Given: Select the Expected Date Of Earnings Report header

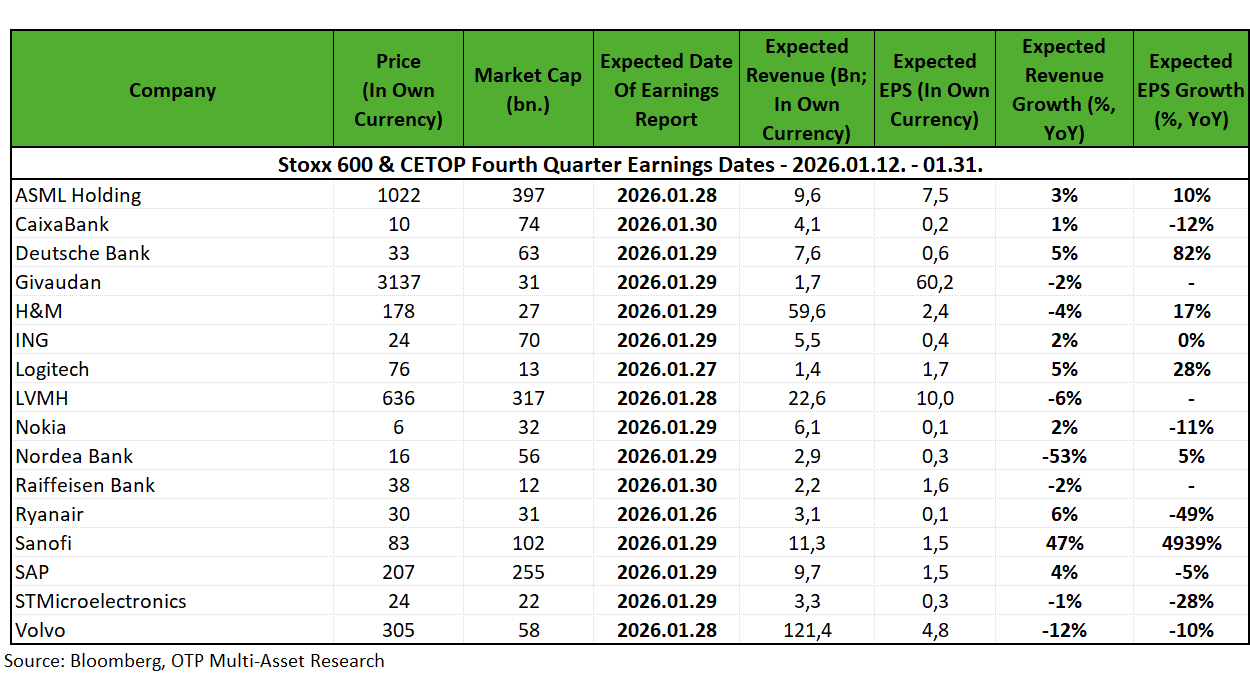Looking at the screenshot, I should click(666, 90).
